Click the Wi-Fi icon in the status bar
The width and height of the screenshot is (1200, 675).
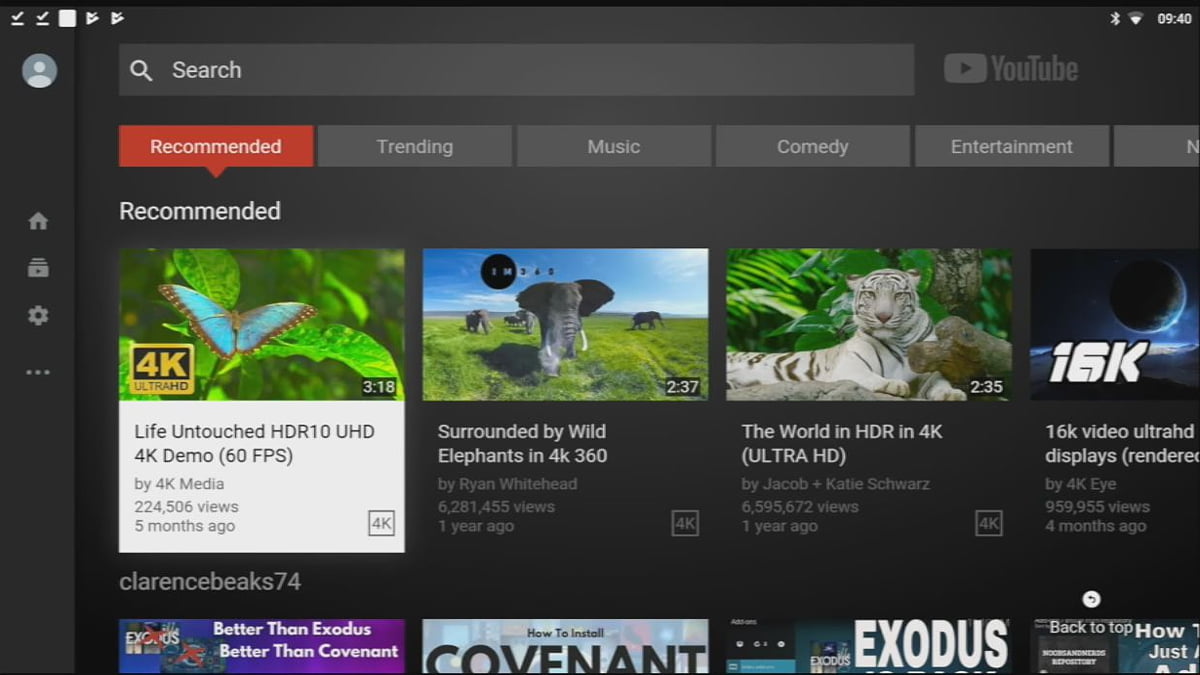pos(1137,17)
